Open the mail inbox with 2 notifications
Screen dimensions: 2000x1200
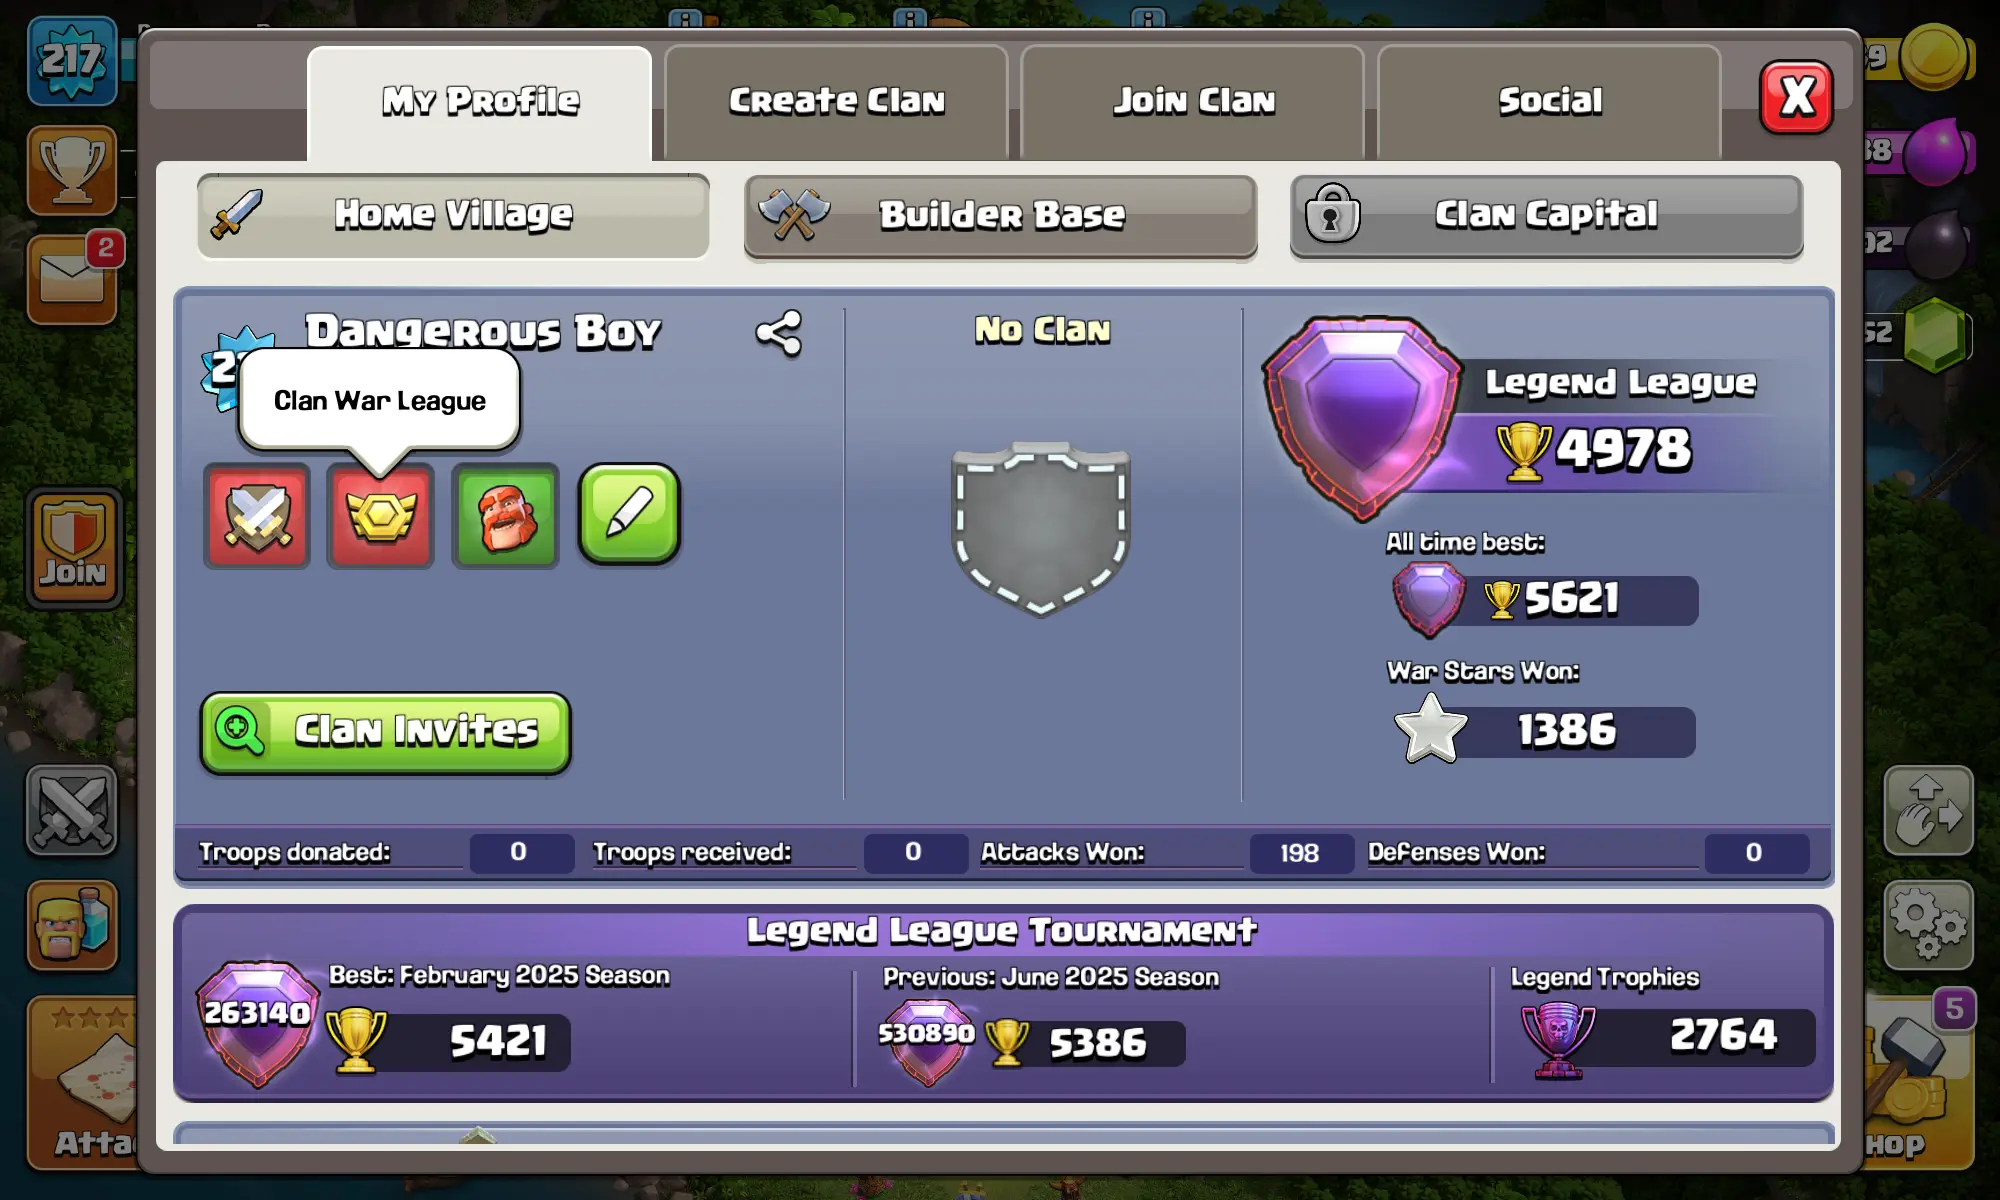(72, 279)
